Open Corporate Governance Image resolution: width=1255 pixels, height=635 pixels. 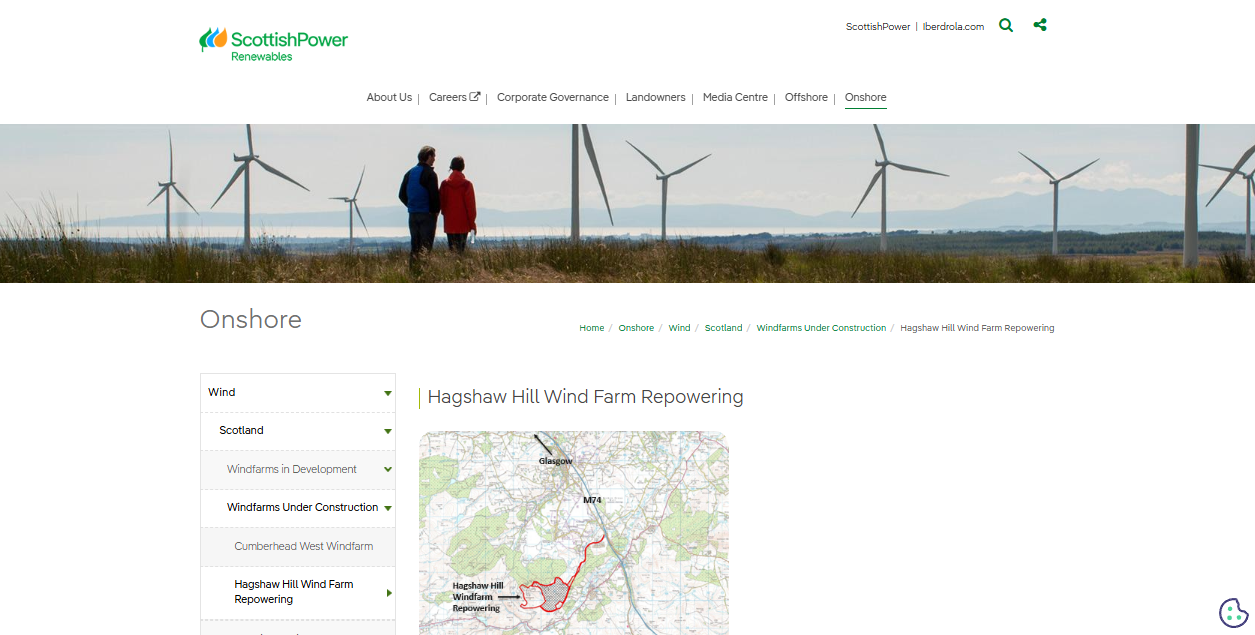coord(553,97)
